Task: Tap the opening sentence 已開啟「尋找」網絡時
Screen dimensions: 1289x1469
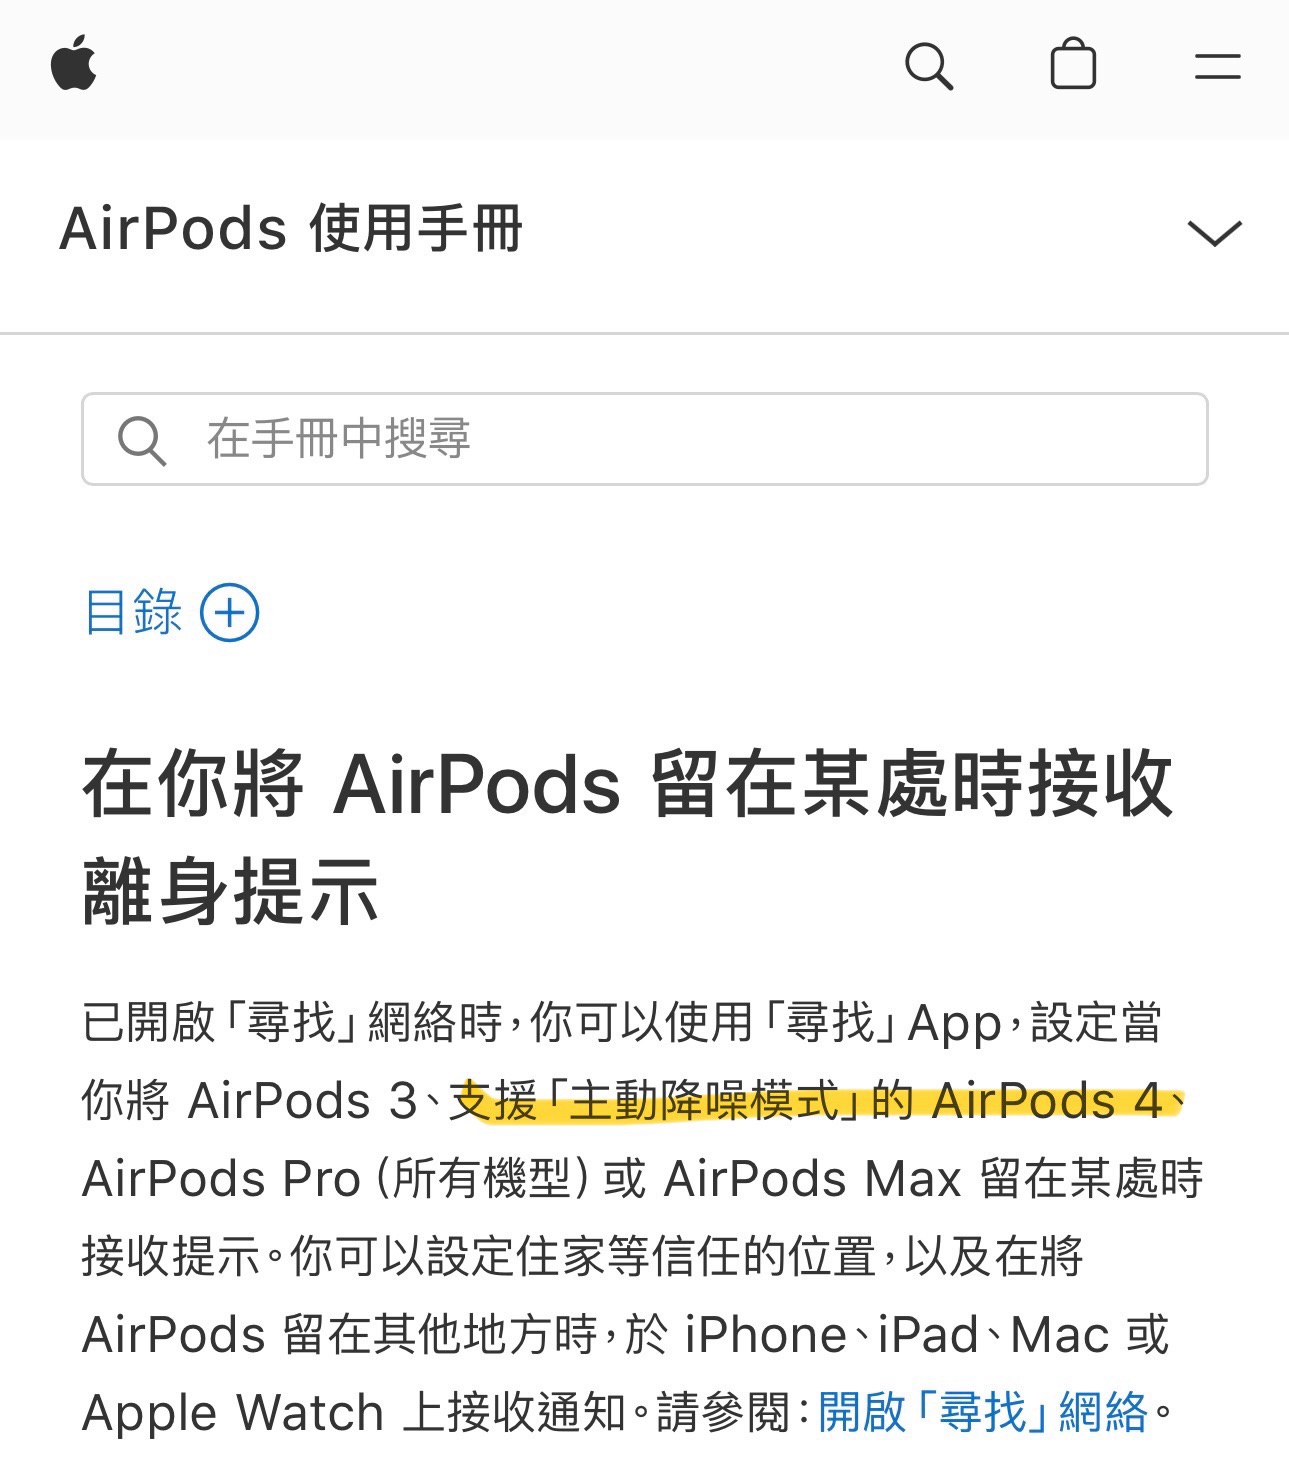Action: (x=292, y=1022)
